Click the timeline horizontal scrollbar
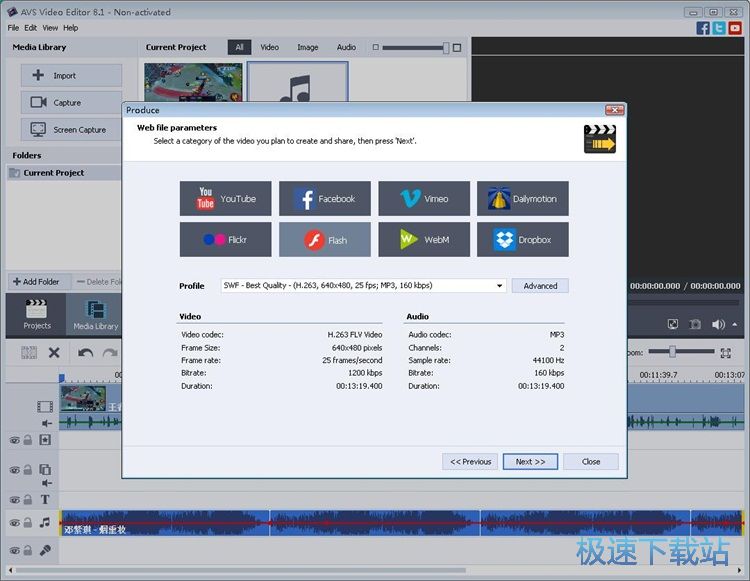 (239, 570)
